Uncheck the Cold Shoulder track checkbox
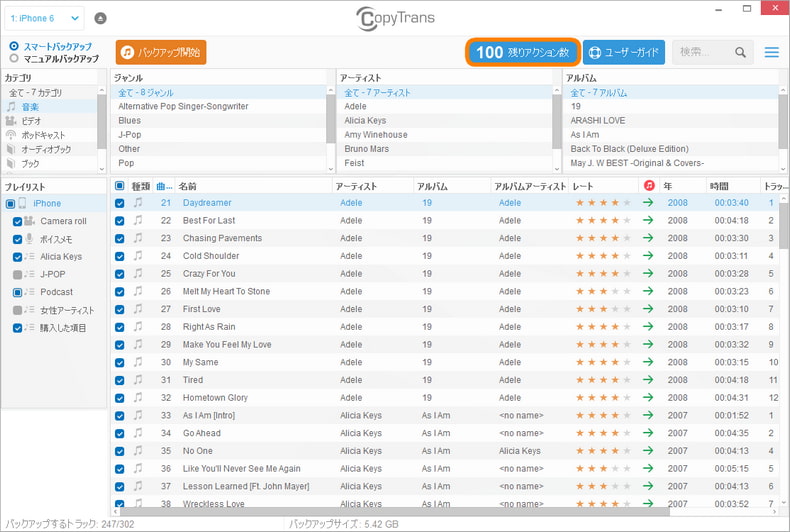 119,256
